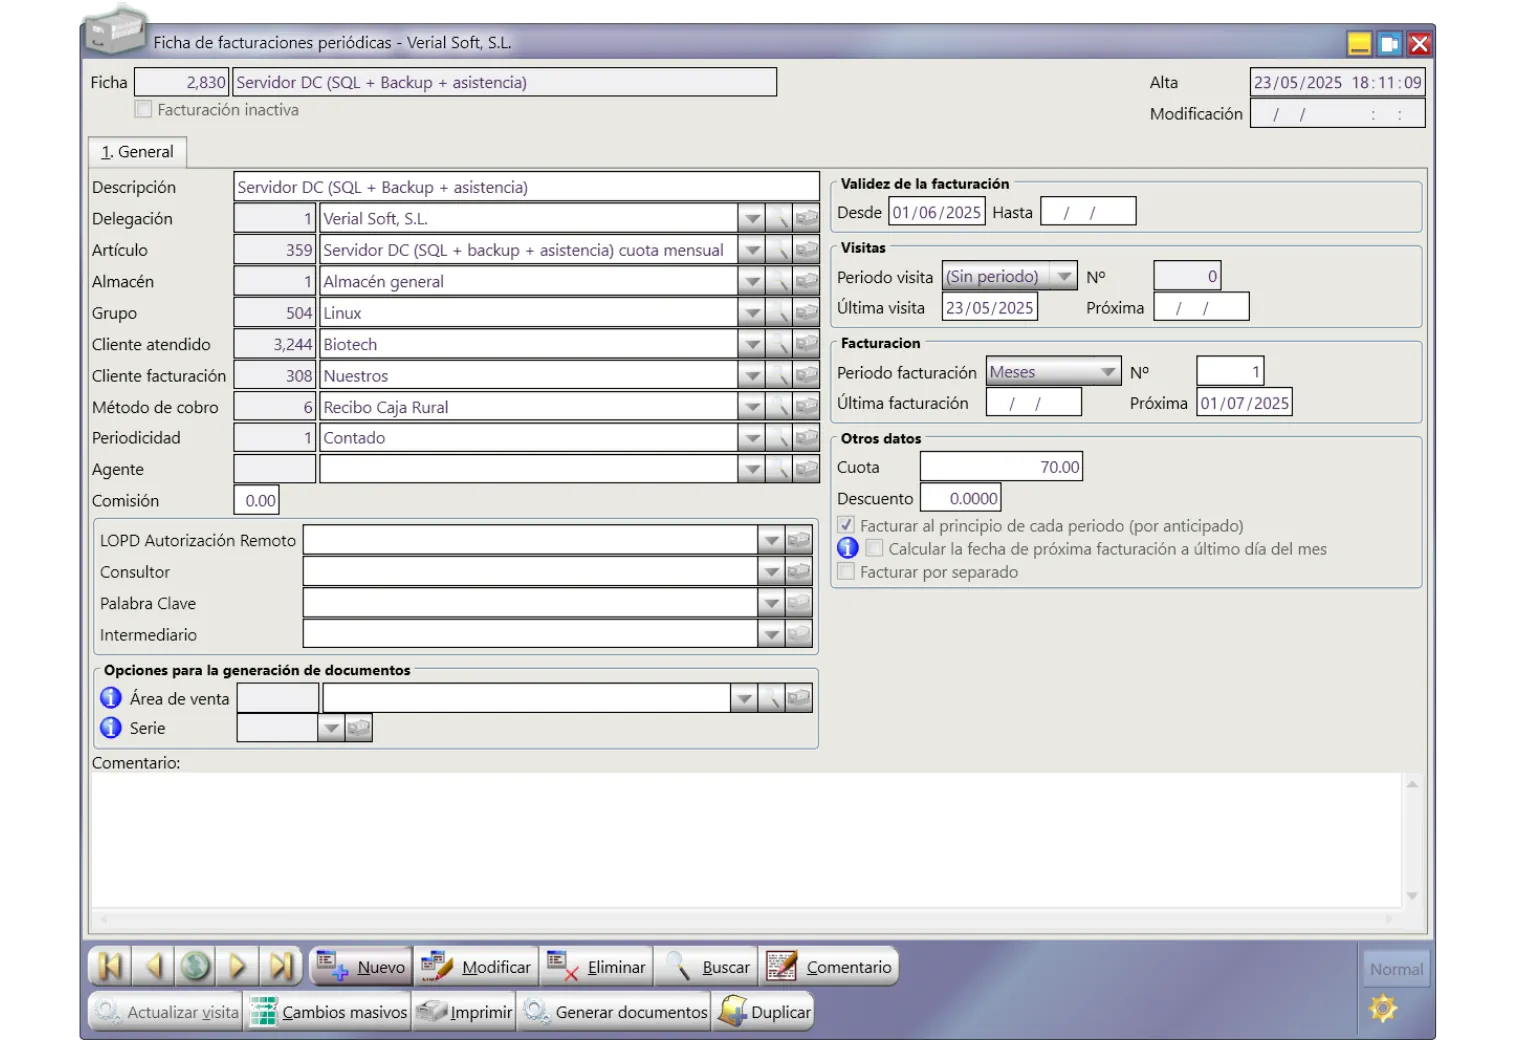Click the green refresh globe icon

(x=196, y=966)
